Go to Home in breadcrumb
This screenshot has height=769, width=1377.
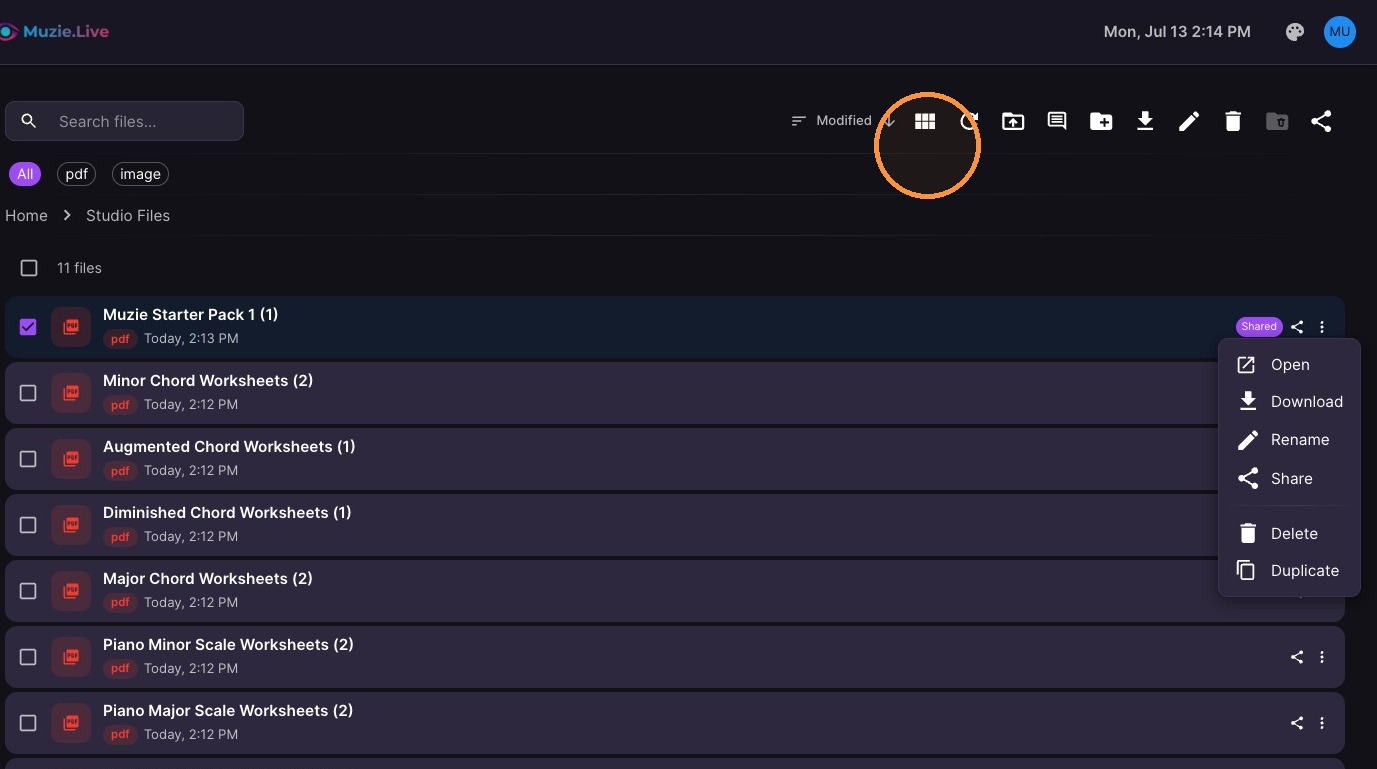tap(26, 215)
